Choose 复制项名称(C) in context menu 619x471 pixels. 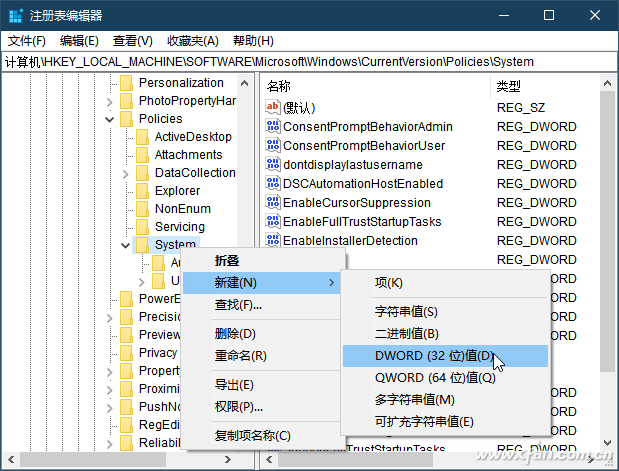pyautogui.click(x=262, y=435)
